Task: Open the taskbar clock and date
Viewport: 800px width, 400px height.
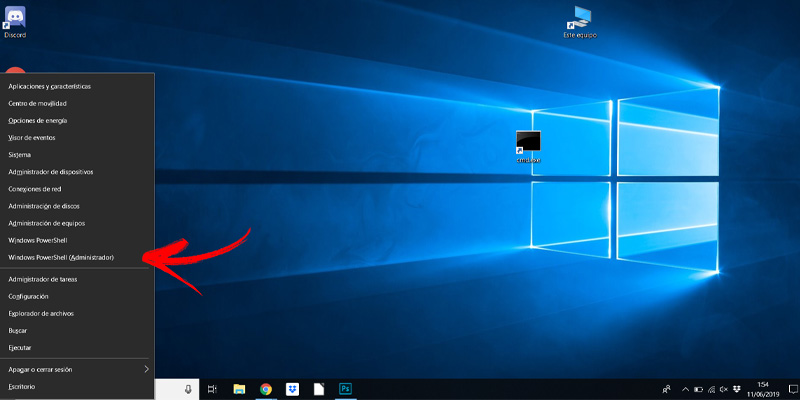Action: point(763,389)
